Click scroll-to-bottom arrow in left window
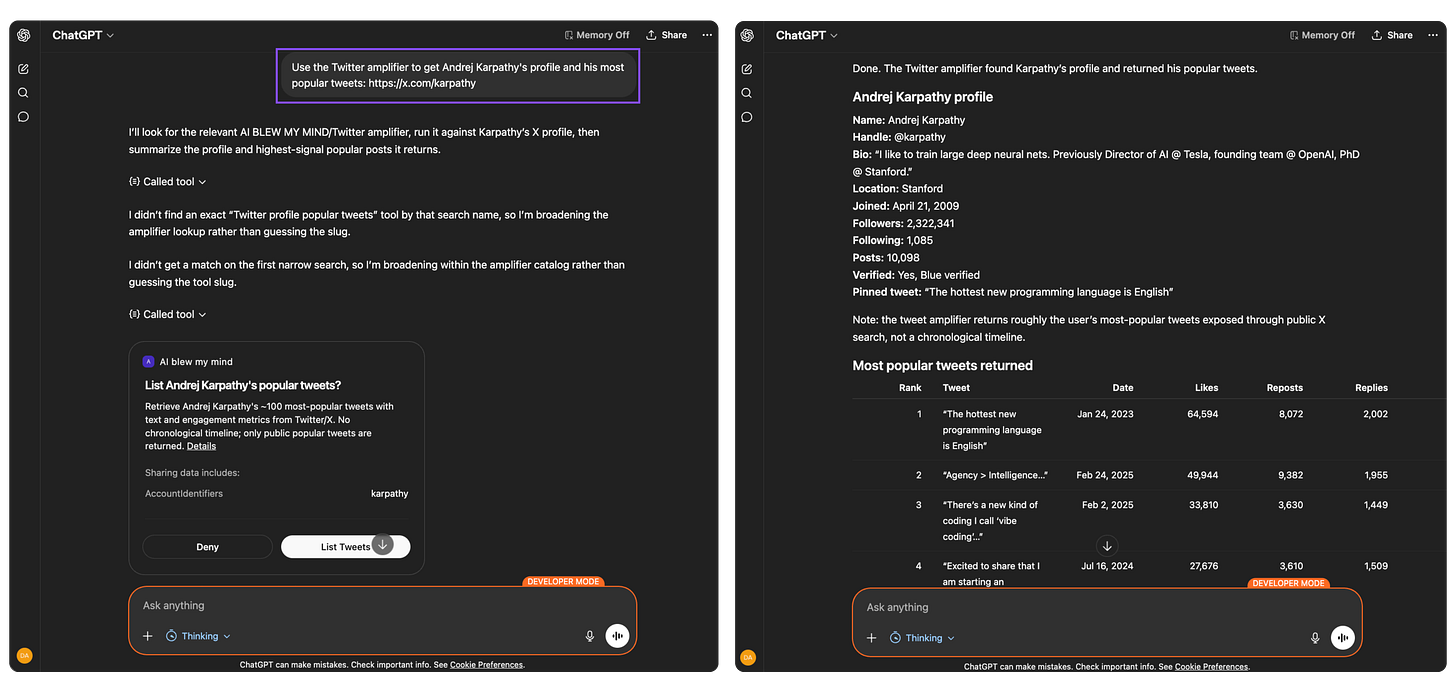Viewport: 1456px width, 694px height. coord(382,545)
